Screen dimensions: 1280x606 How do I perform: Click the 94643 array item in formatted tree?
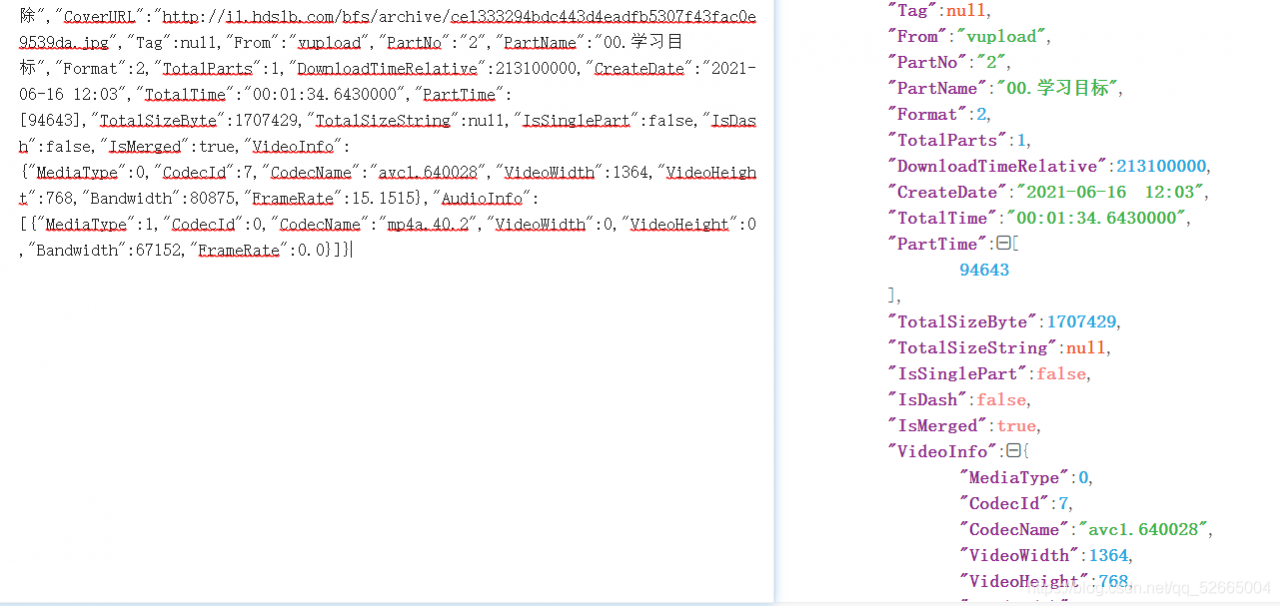point(984,270)
